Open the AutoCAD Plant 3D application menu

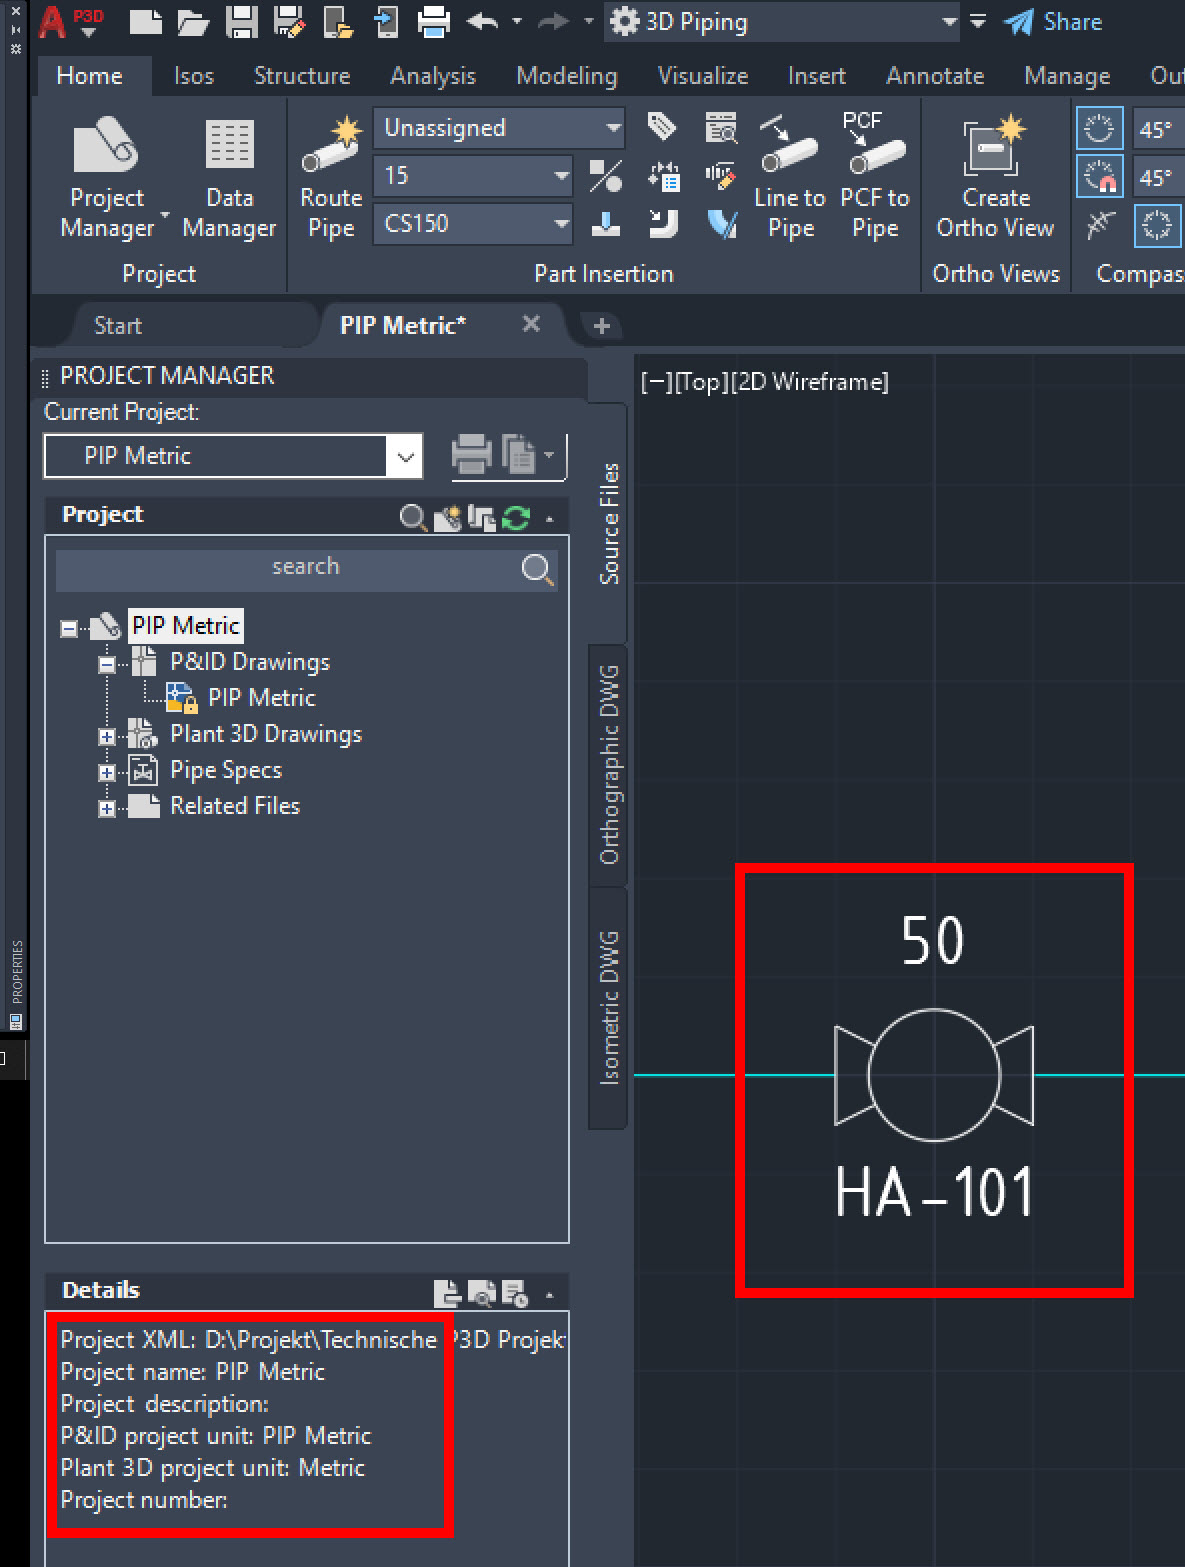click(x=70, y=20)
